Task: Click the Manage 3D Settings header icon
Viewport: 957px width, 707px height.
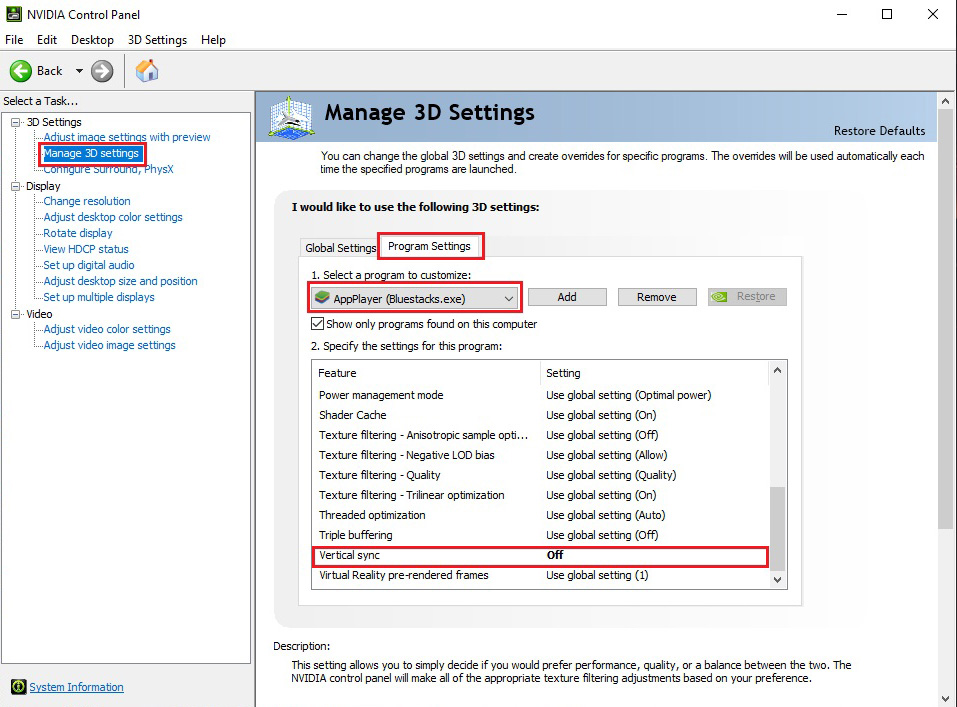Action: coord(292,117)
